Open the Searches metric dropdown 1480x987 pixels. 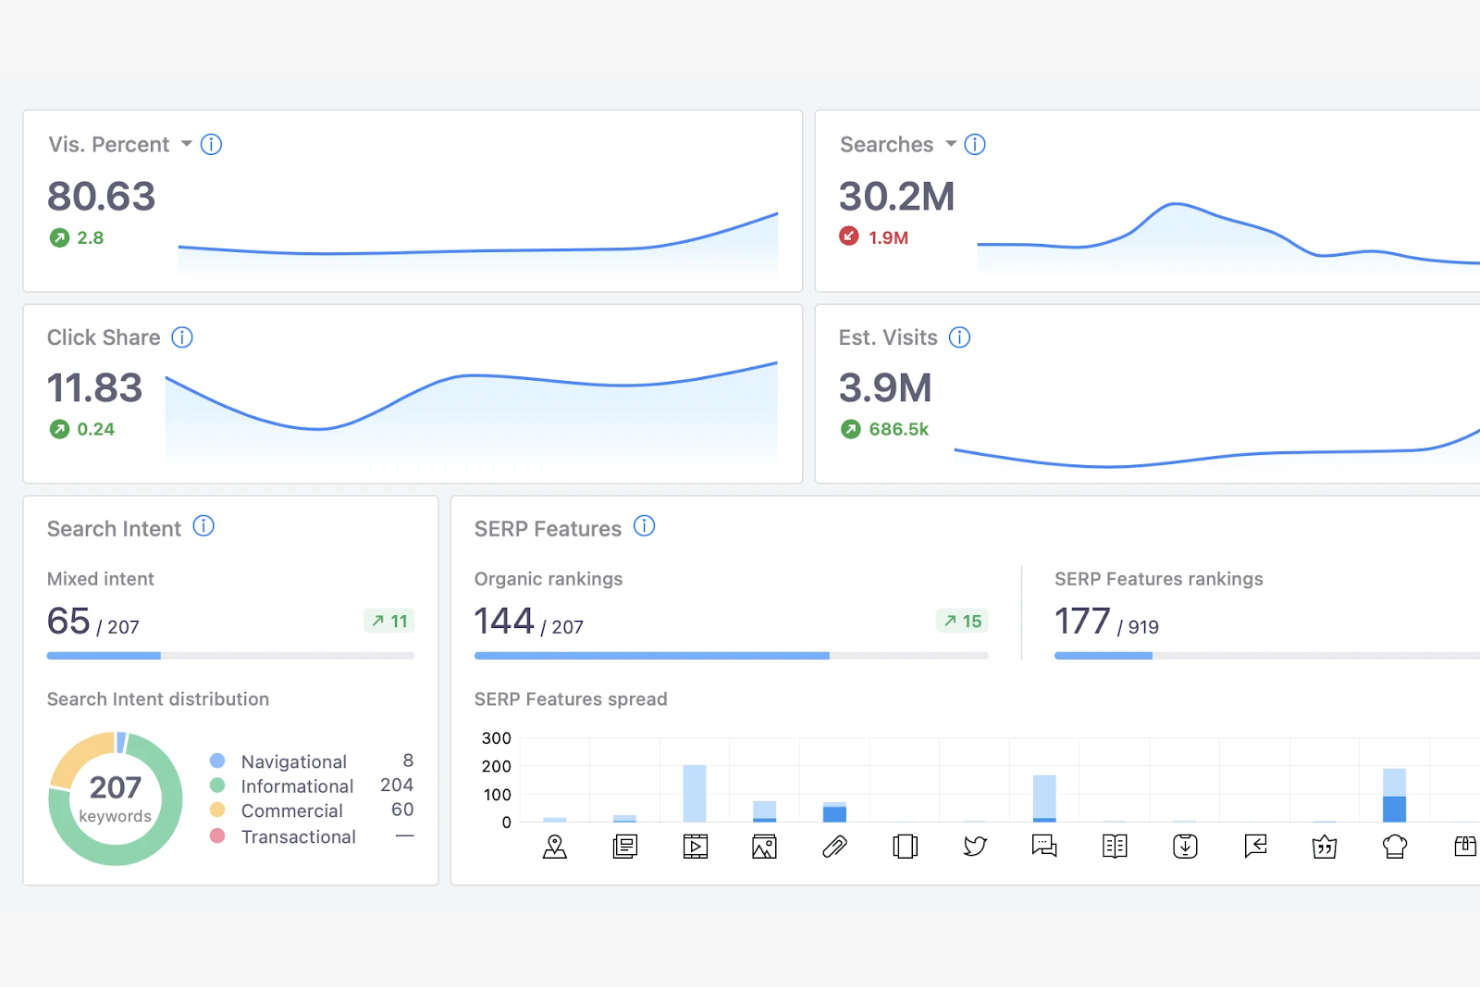(951, 144)
